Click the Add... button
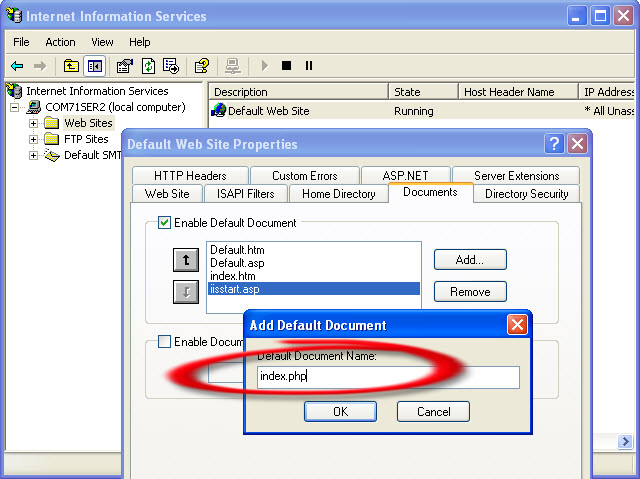This screenshot has height=479, width=640. (x=470, y=259)
